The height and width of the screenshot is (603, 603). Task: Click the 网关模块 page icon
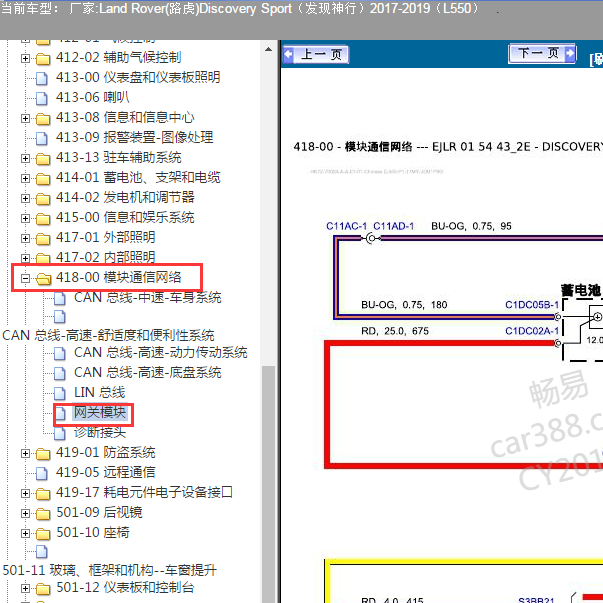click(x=60, y=413)
